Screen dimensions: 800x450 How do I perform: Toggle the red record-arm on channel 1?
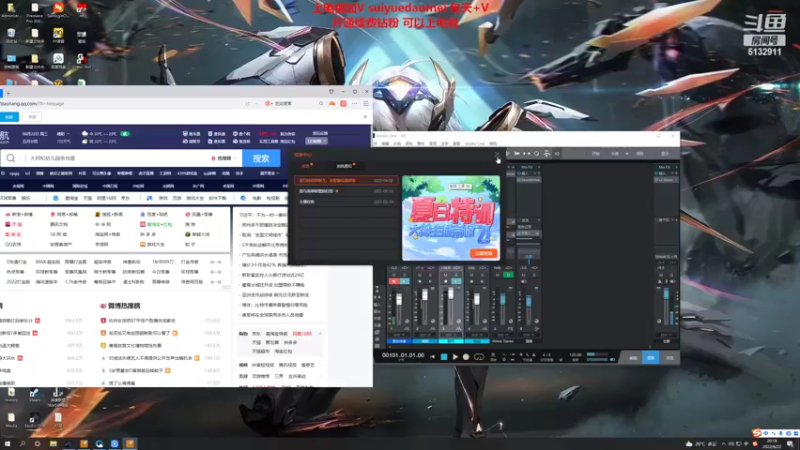click(x=393, y=281)
